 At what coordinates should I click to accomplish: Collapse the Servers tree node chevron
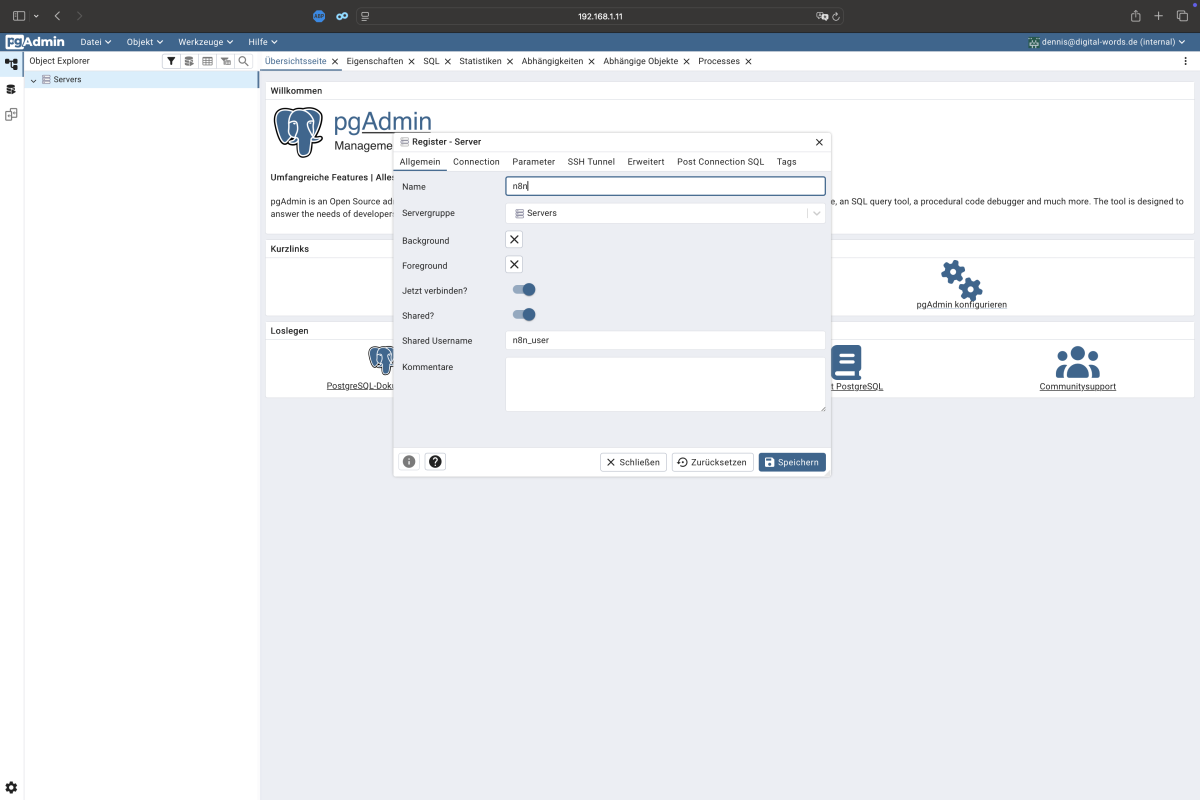[x=33, y=80]
